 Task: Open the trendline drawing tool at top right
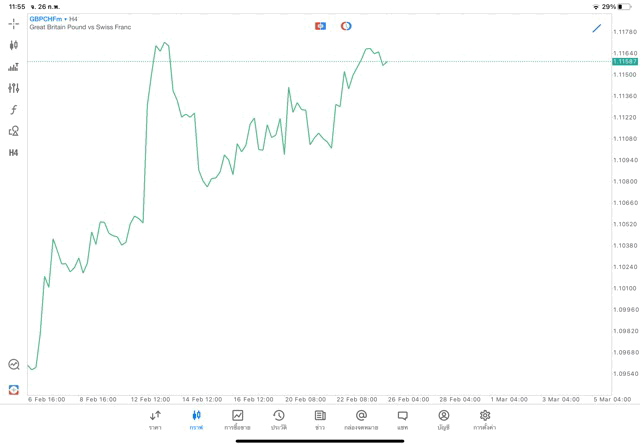[x=597, y=28]
